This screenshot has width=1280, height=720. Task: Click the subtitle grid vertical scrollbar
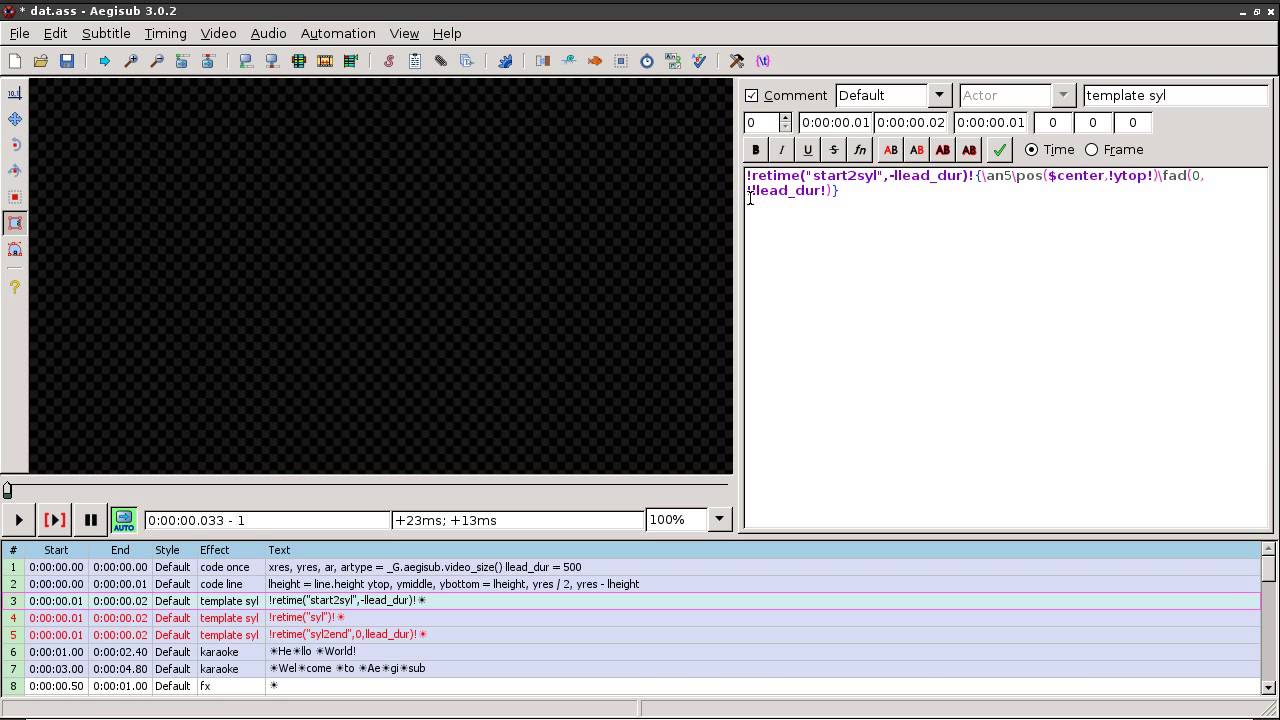tap(1268, 618)
